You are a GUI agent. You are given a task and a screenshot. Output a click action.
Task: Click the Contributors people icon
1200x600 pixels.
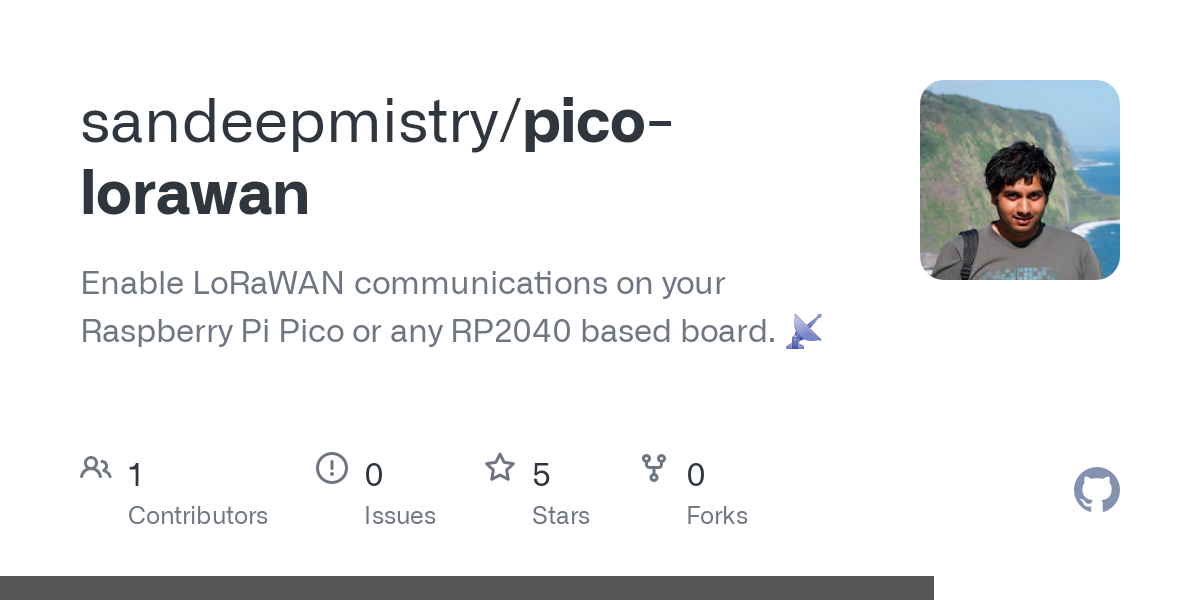pyautogui.click(x=96, y=468)
